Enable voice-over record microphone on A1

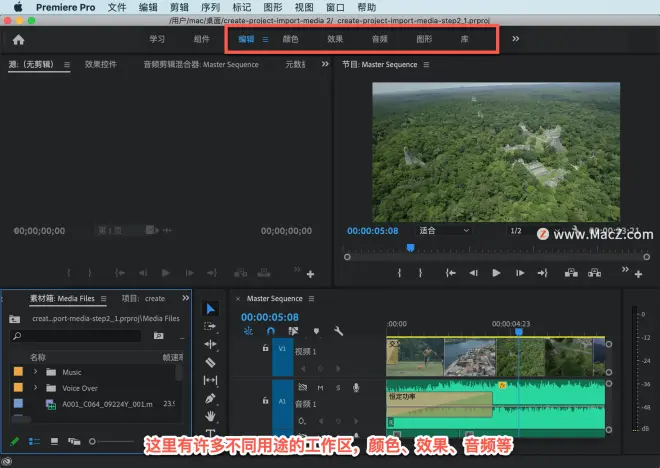356,388
